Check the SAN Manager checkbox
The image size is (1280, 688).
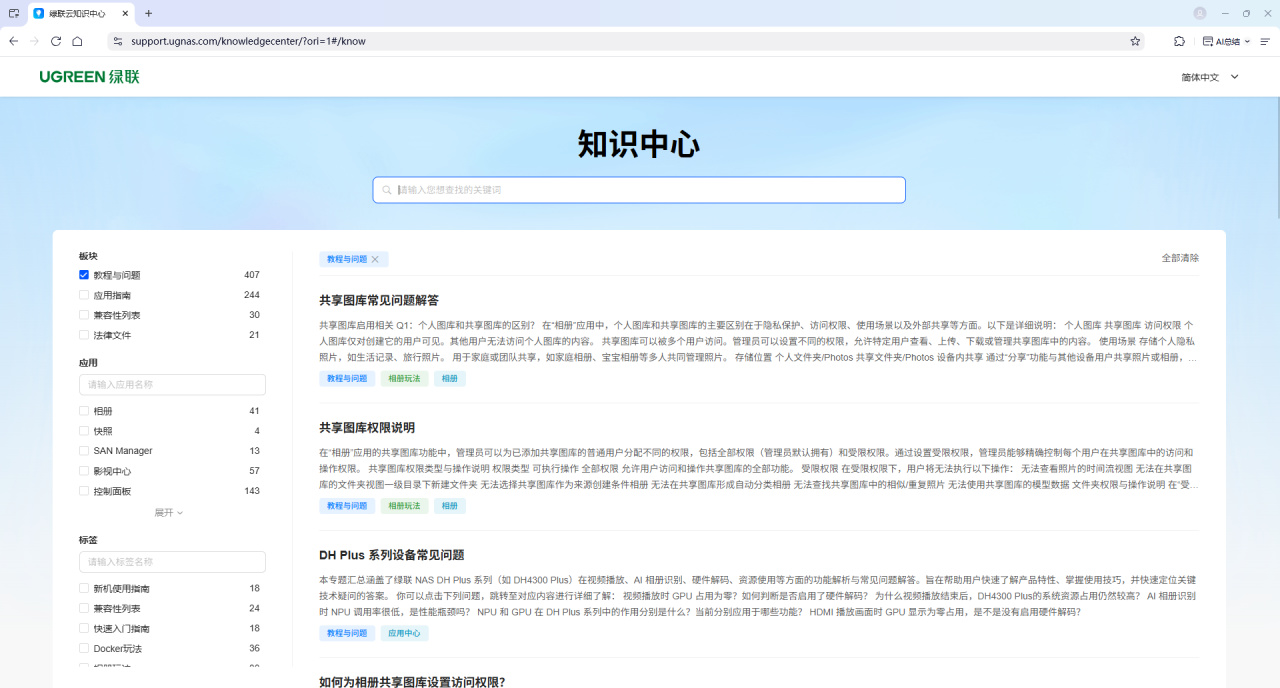coord(84,451)
